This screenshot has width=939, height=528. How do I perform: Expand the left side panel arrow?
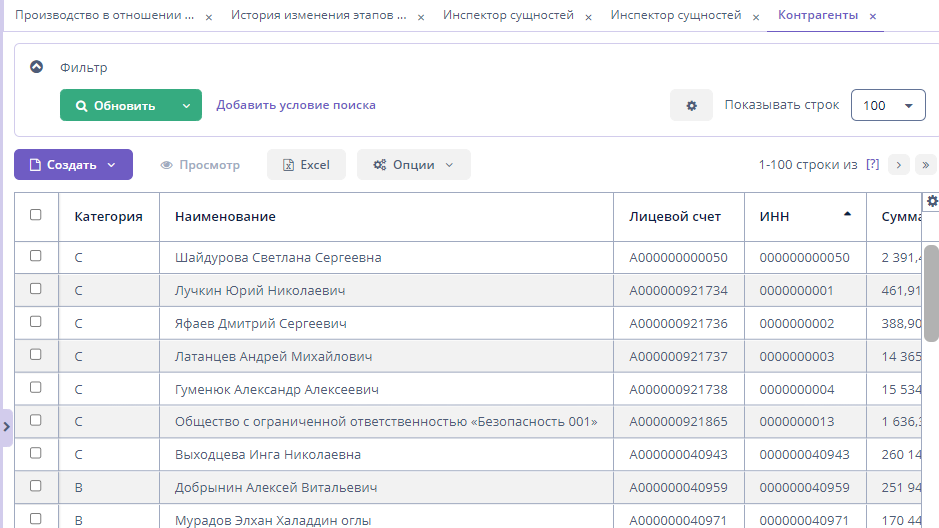[6, 427]
